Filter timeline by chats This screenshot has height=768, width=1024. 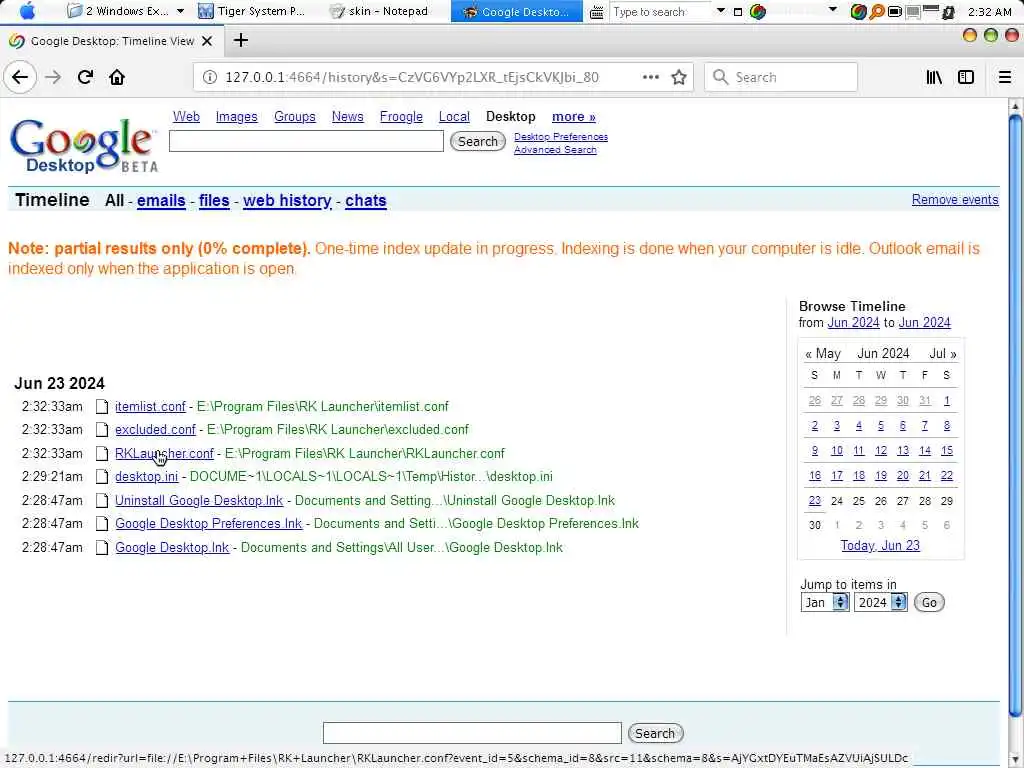(366, 200)
